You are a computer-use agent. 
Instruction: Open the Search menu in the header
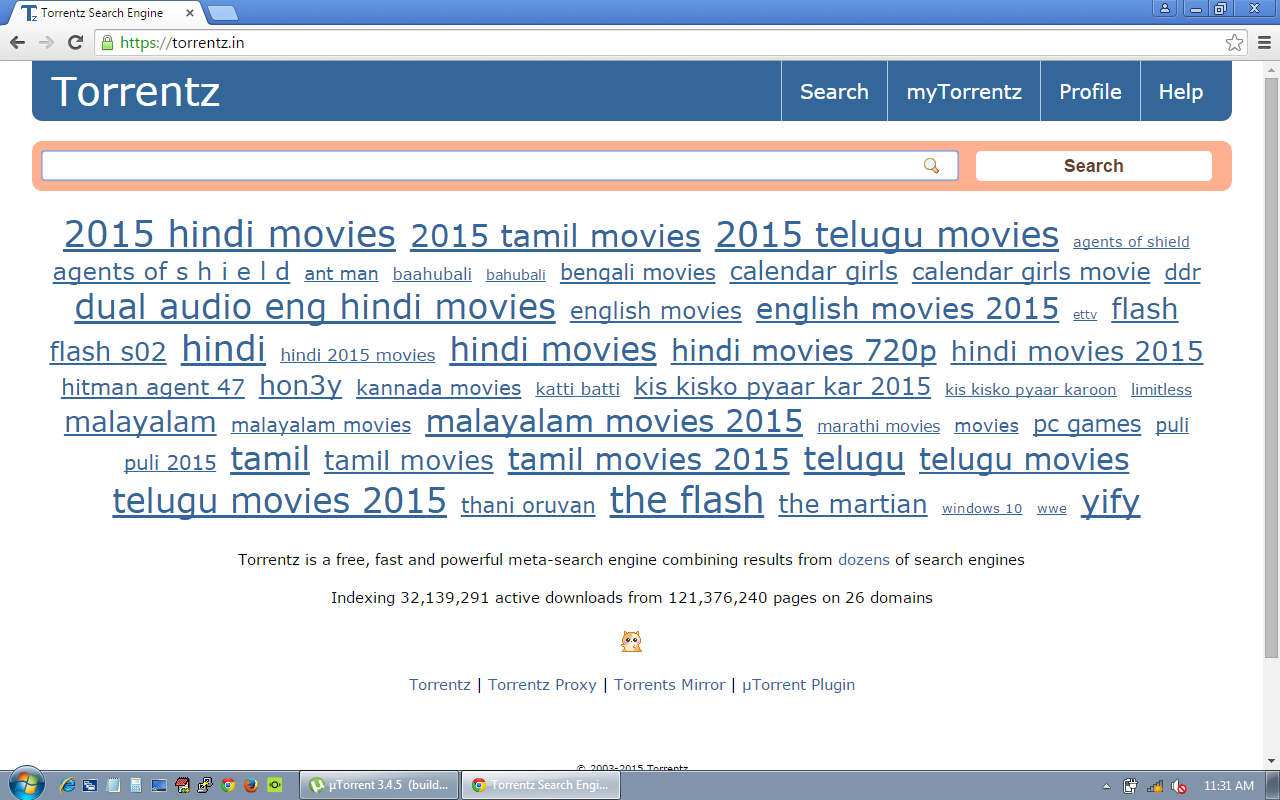point(834,92)
